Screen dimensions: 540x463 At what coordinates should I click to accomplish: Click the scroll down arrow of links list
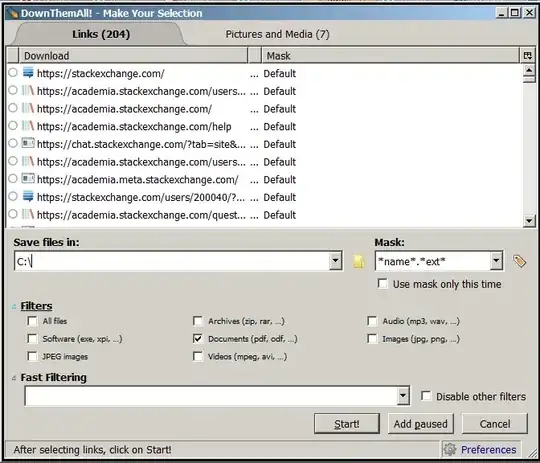(x=529, y=220)
